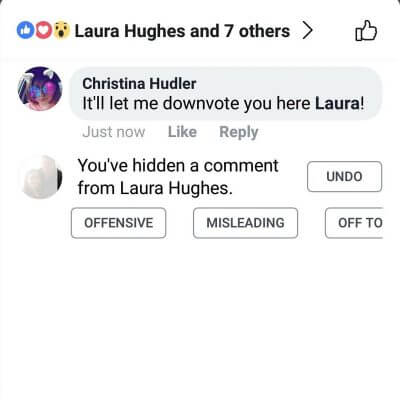
Task: Click the blue Like reaction icon
Action: pyautogui.click(x=25, y=30)
